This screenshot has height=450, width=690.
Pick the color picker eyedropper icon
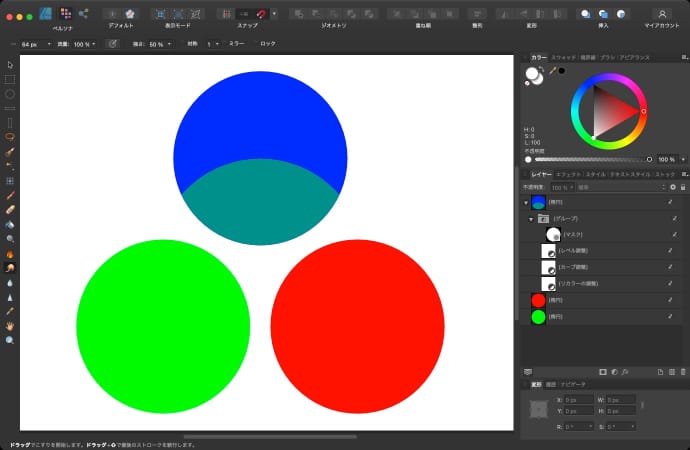[x=552, y=71]
